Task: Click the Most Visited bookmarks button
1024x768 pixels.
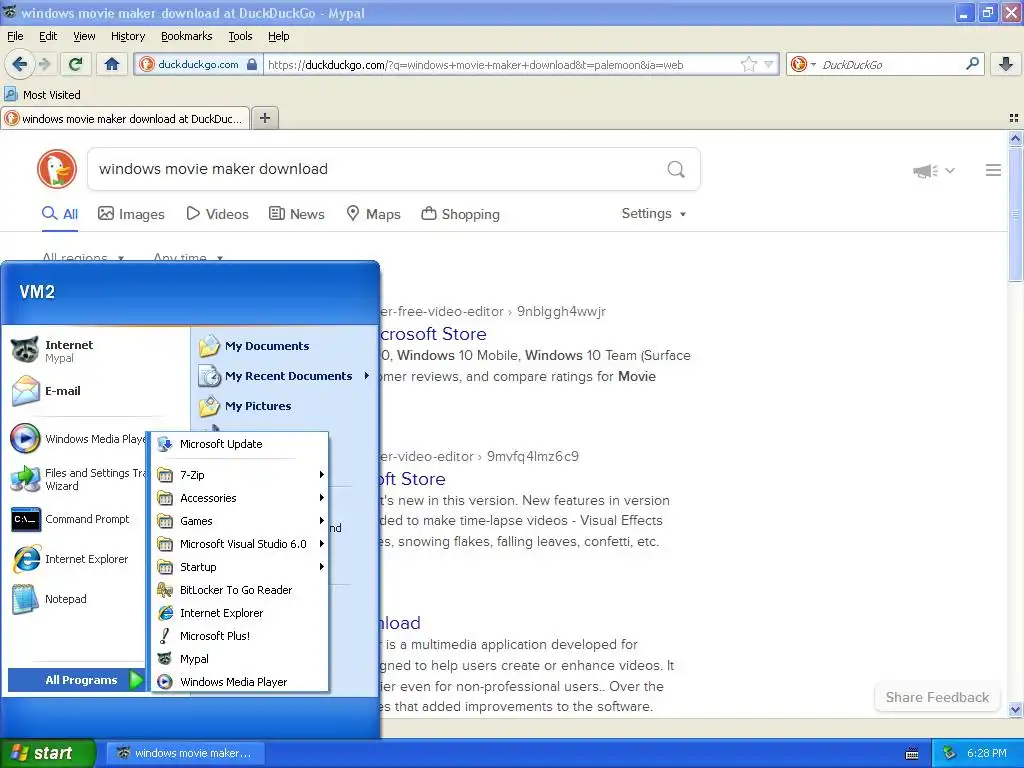Action: pos(43,95)
